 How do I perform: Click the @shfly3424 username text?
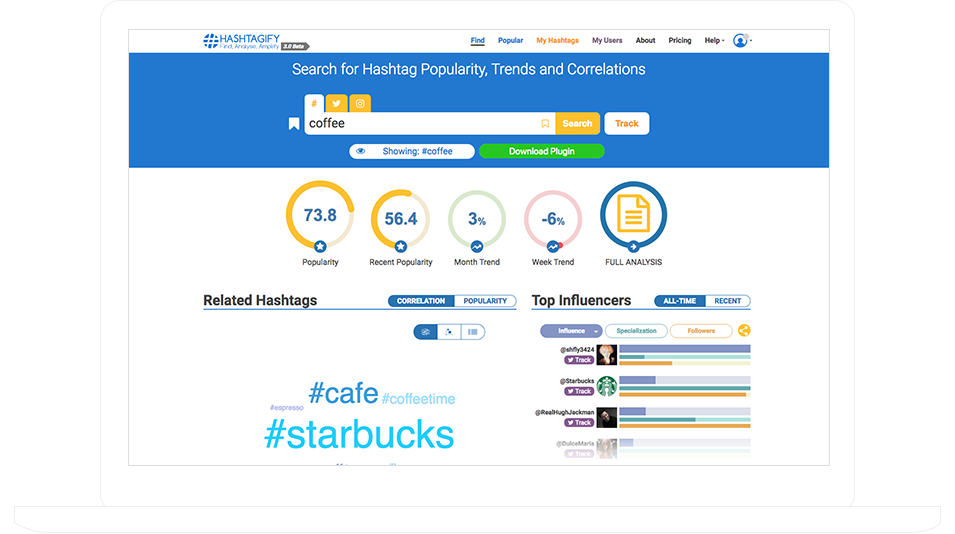[x=576, y=350]
